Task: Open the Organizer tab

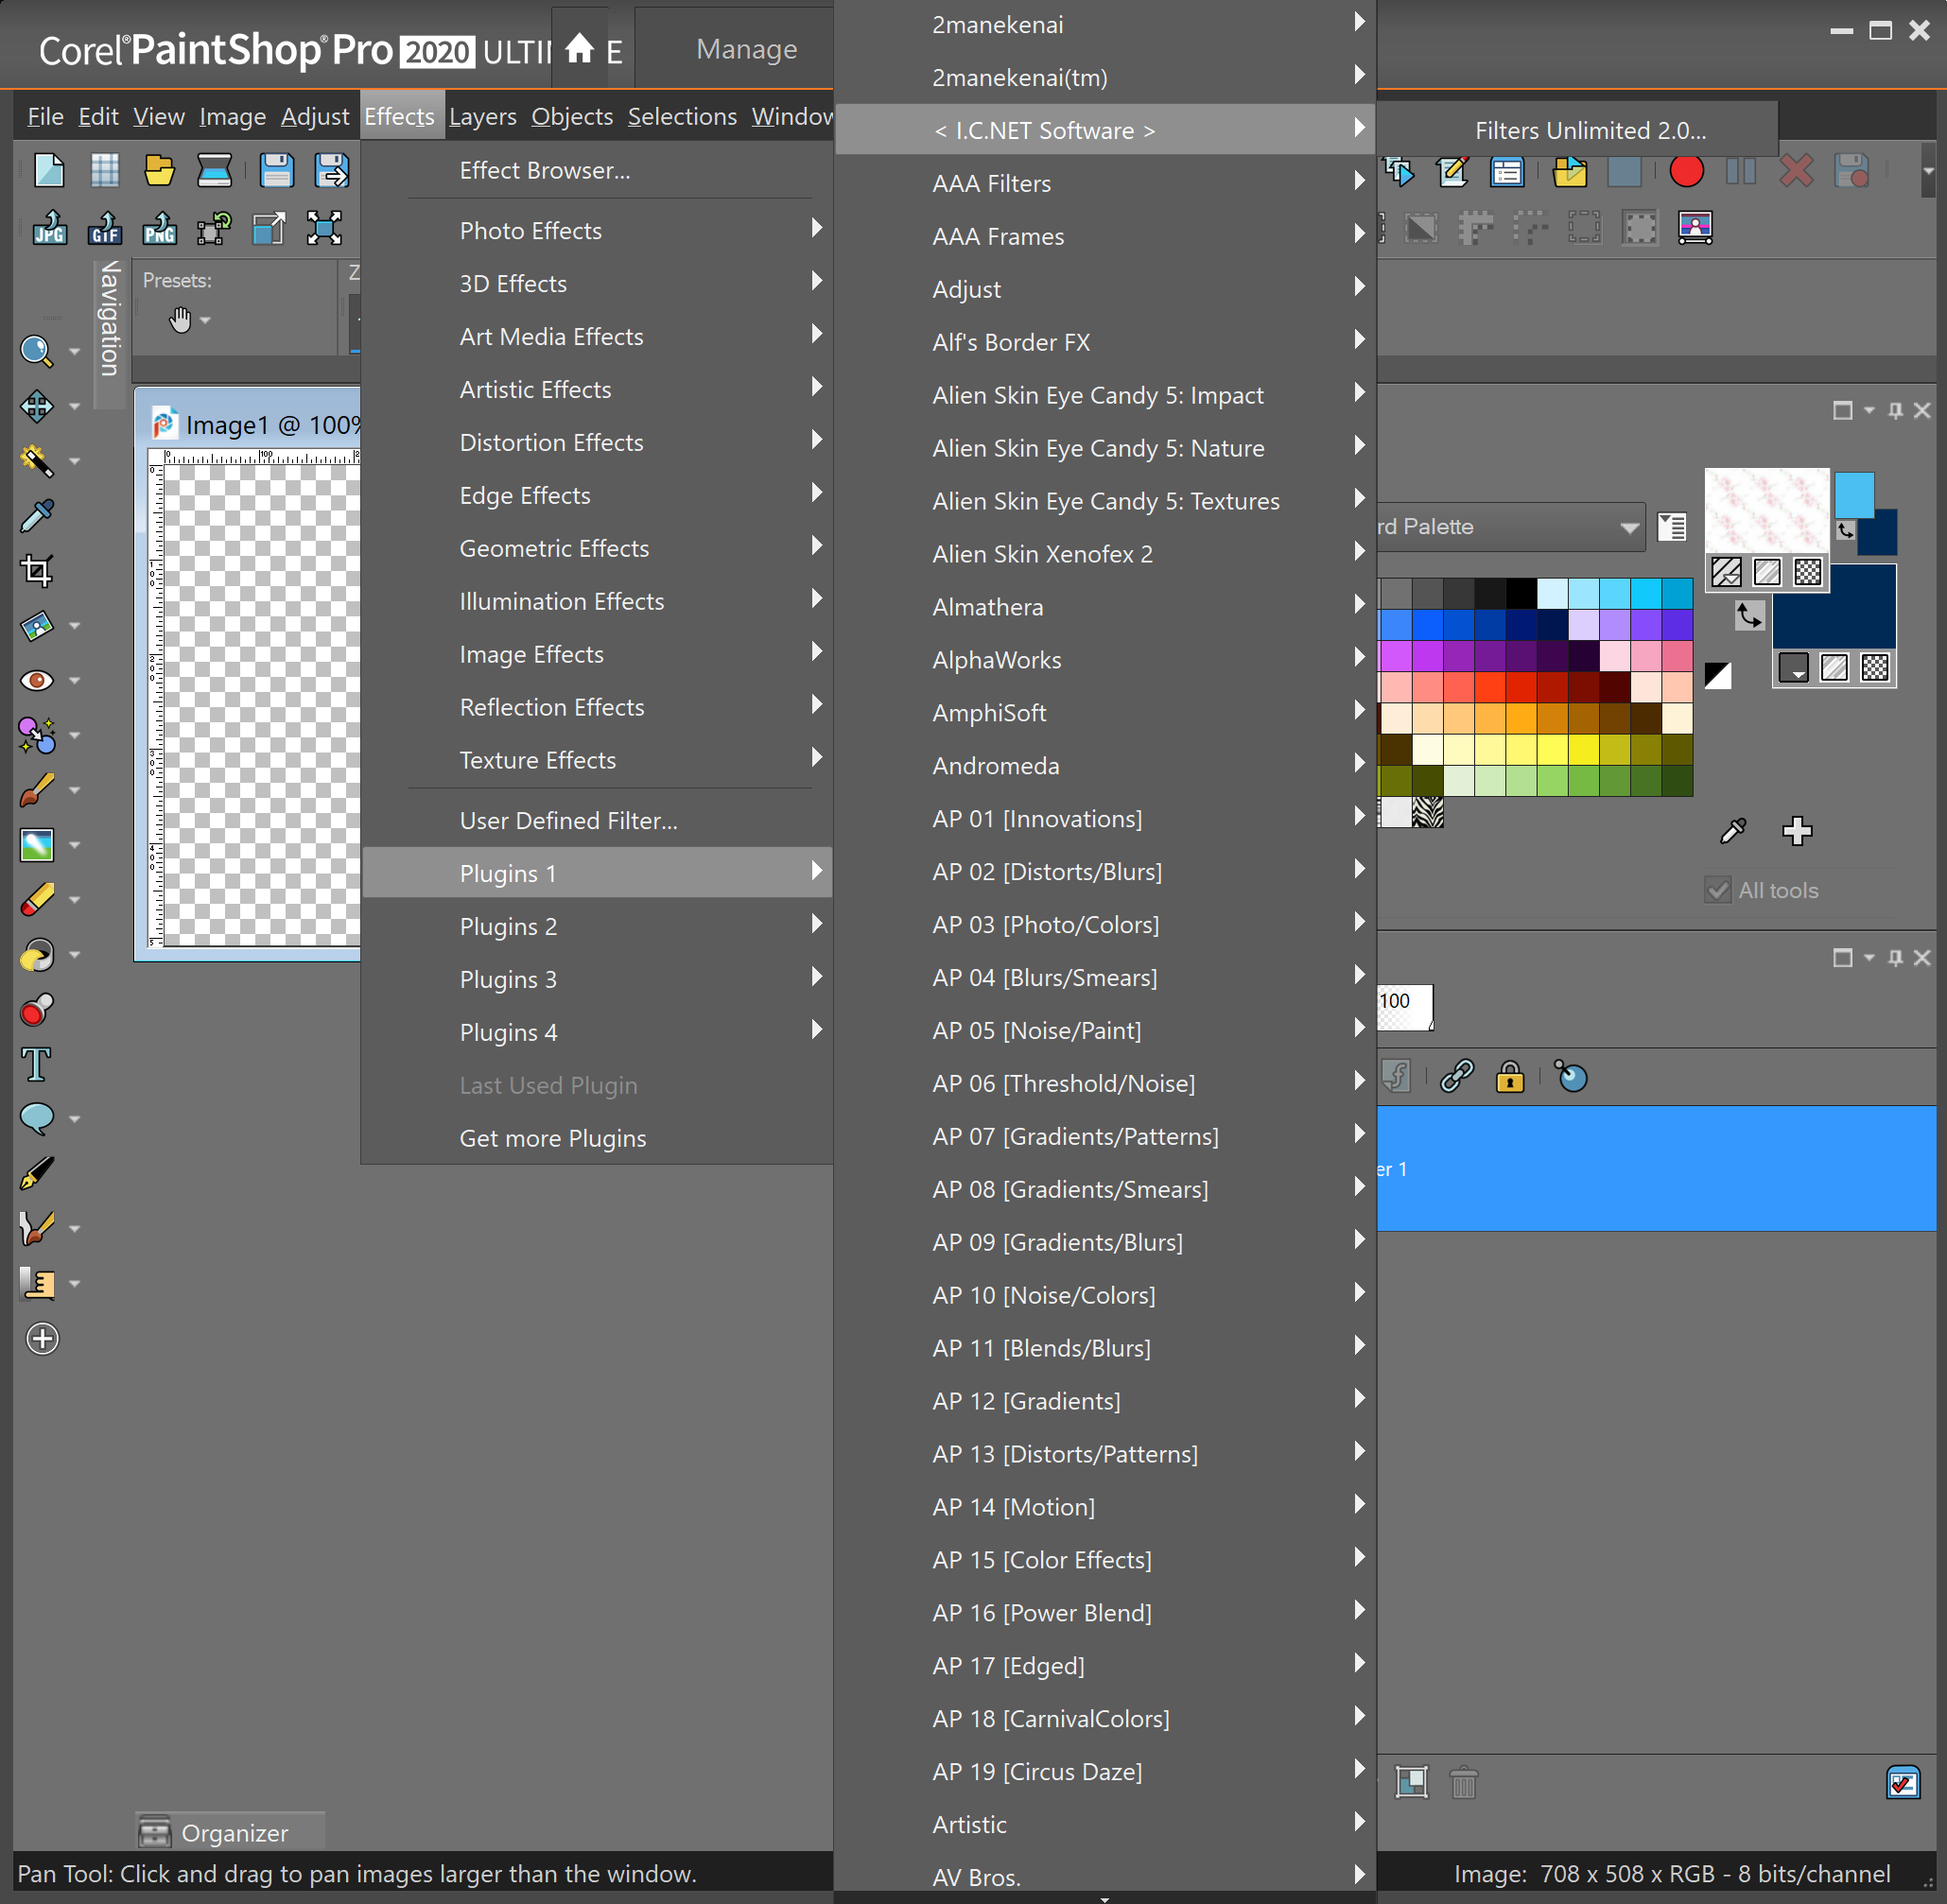Action: click(x=231, y=1832)
